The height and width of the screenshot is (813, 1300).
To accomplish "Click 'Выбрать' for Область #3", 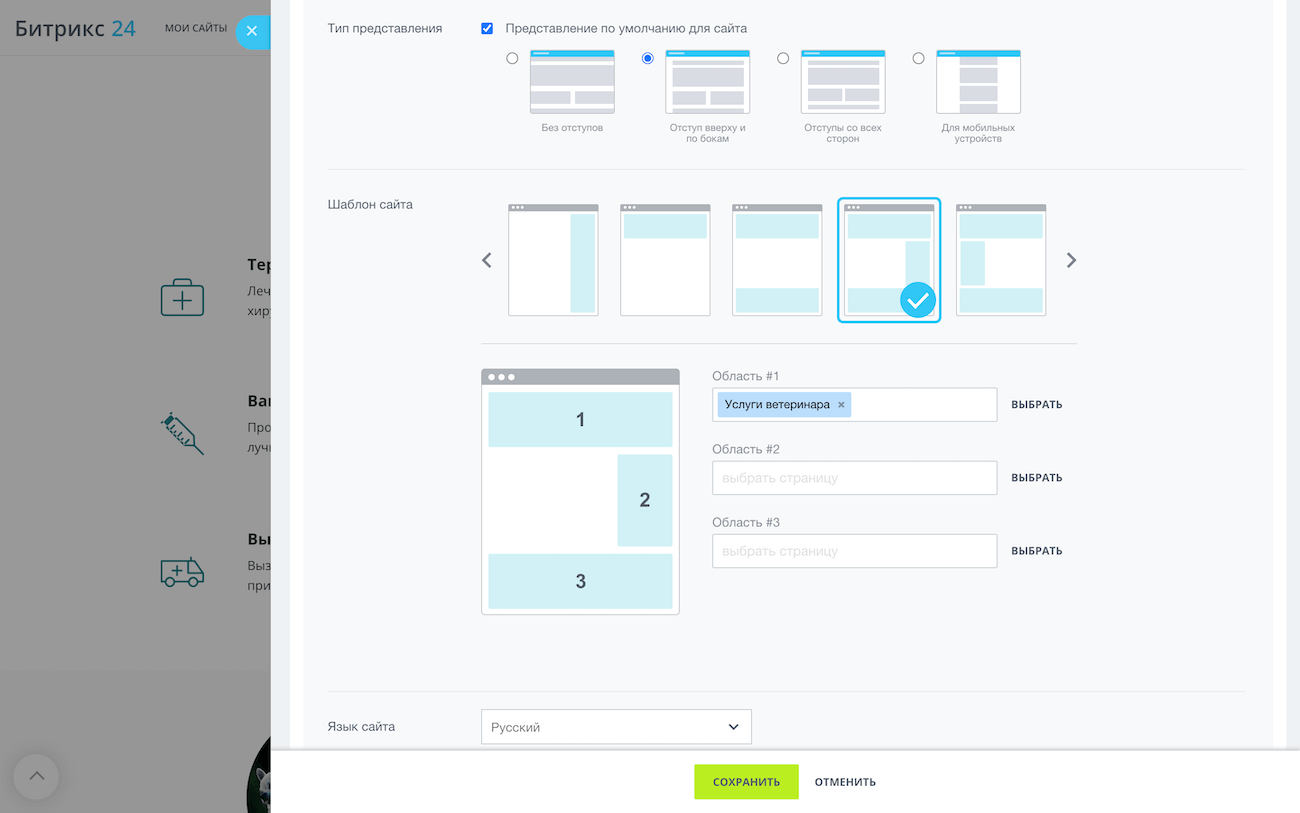I will tap(1036, 551).
